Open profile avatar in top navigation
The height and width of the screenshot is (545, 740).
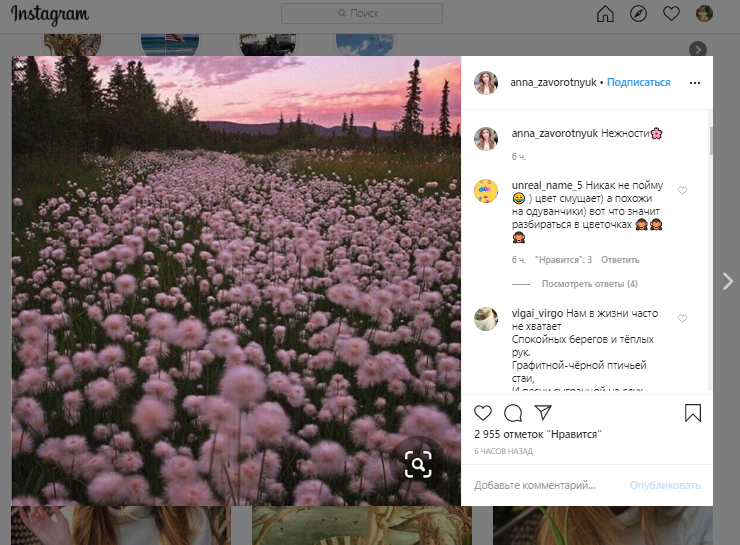[704, 14]
